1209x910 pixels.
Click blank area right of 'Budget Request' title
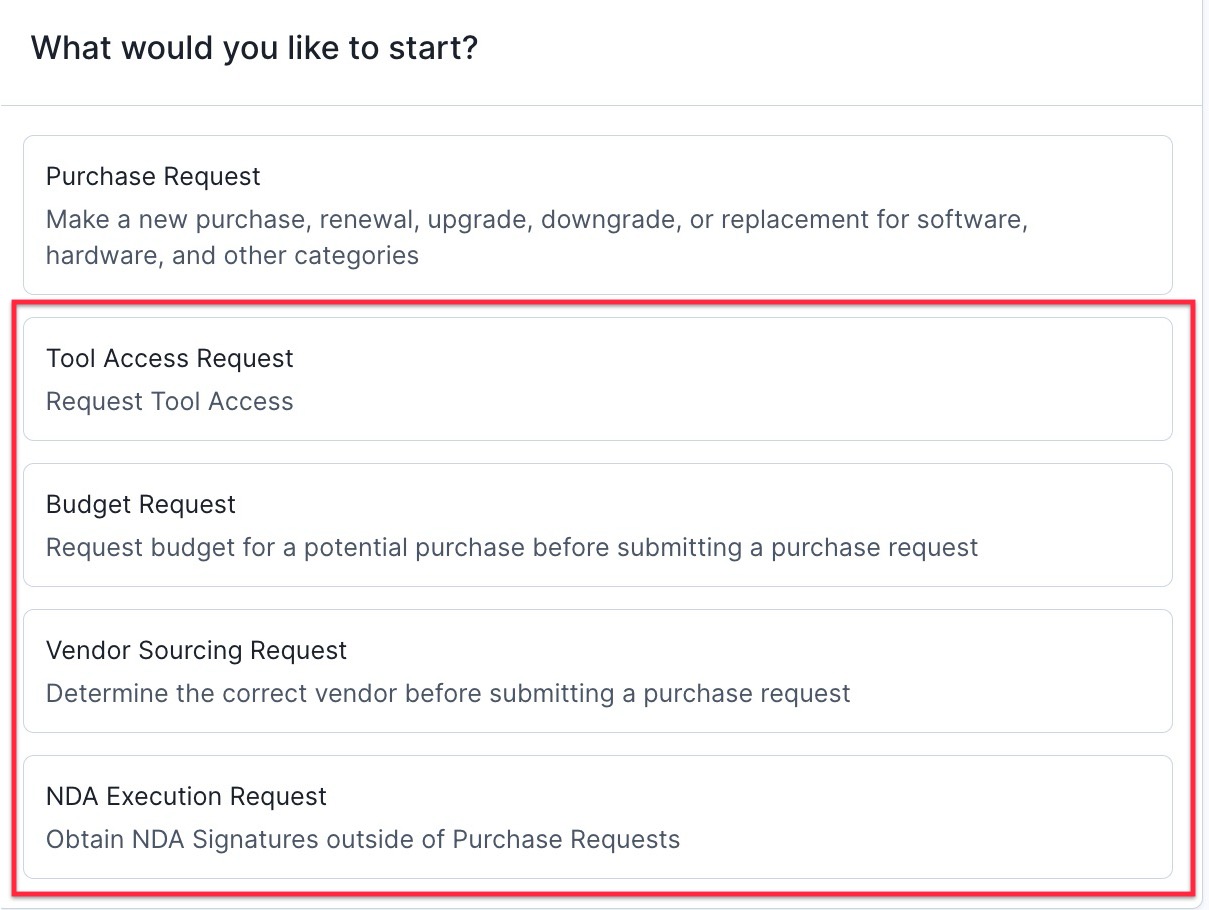click(700, 505)
